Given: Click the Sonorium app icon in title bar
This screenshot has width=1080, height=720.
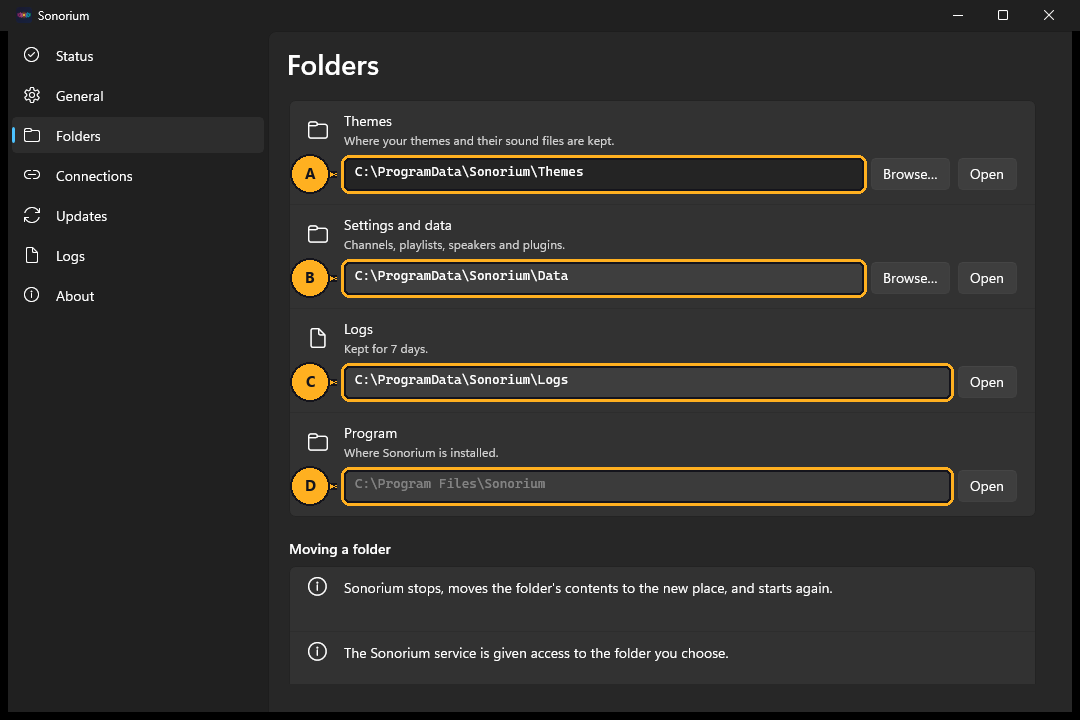Looking at the screenshot, I should (x=24, y=15).
